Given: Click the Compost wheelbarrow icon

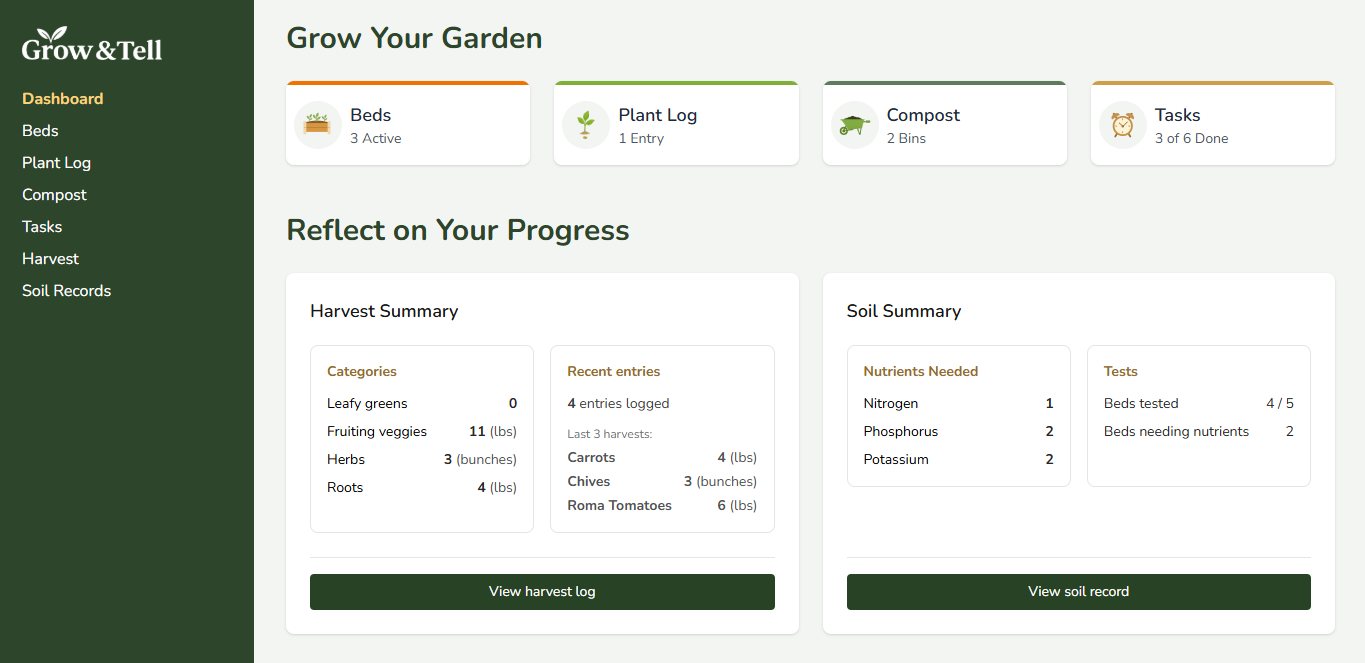Looking at the screenshot, I should pyautogui.click(x=854, y=124).
